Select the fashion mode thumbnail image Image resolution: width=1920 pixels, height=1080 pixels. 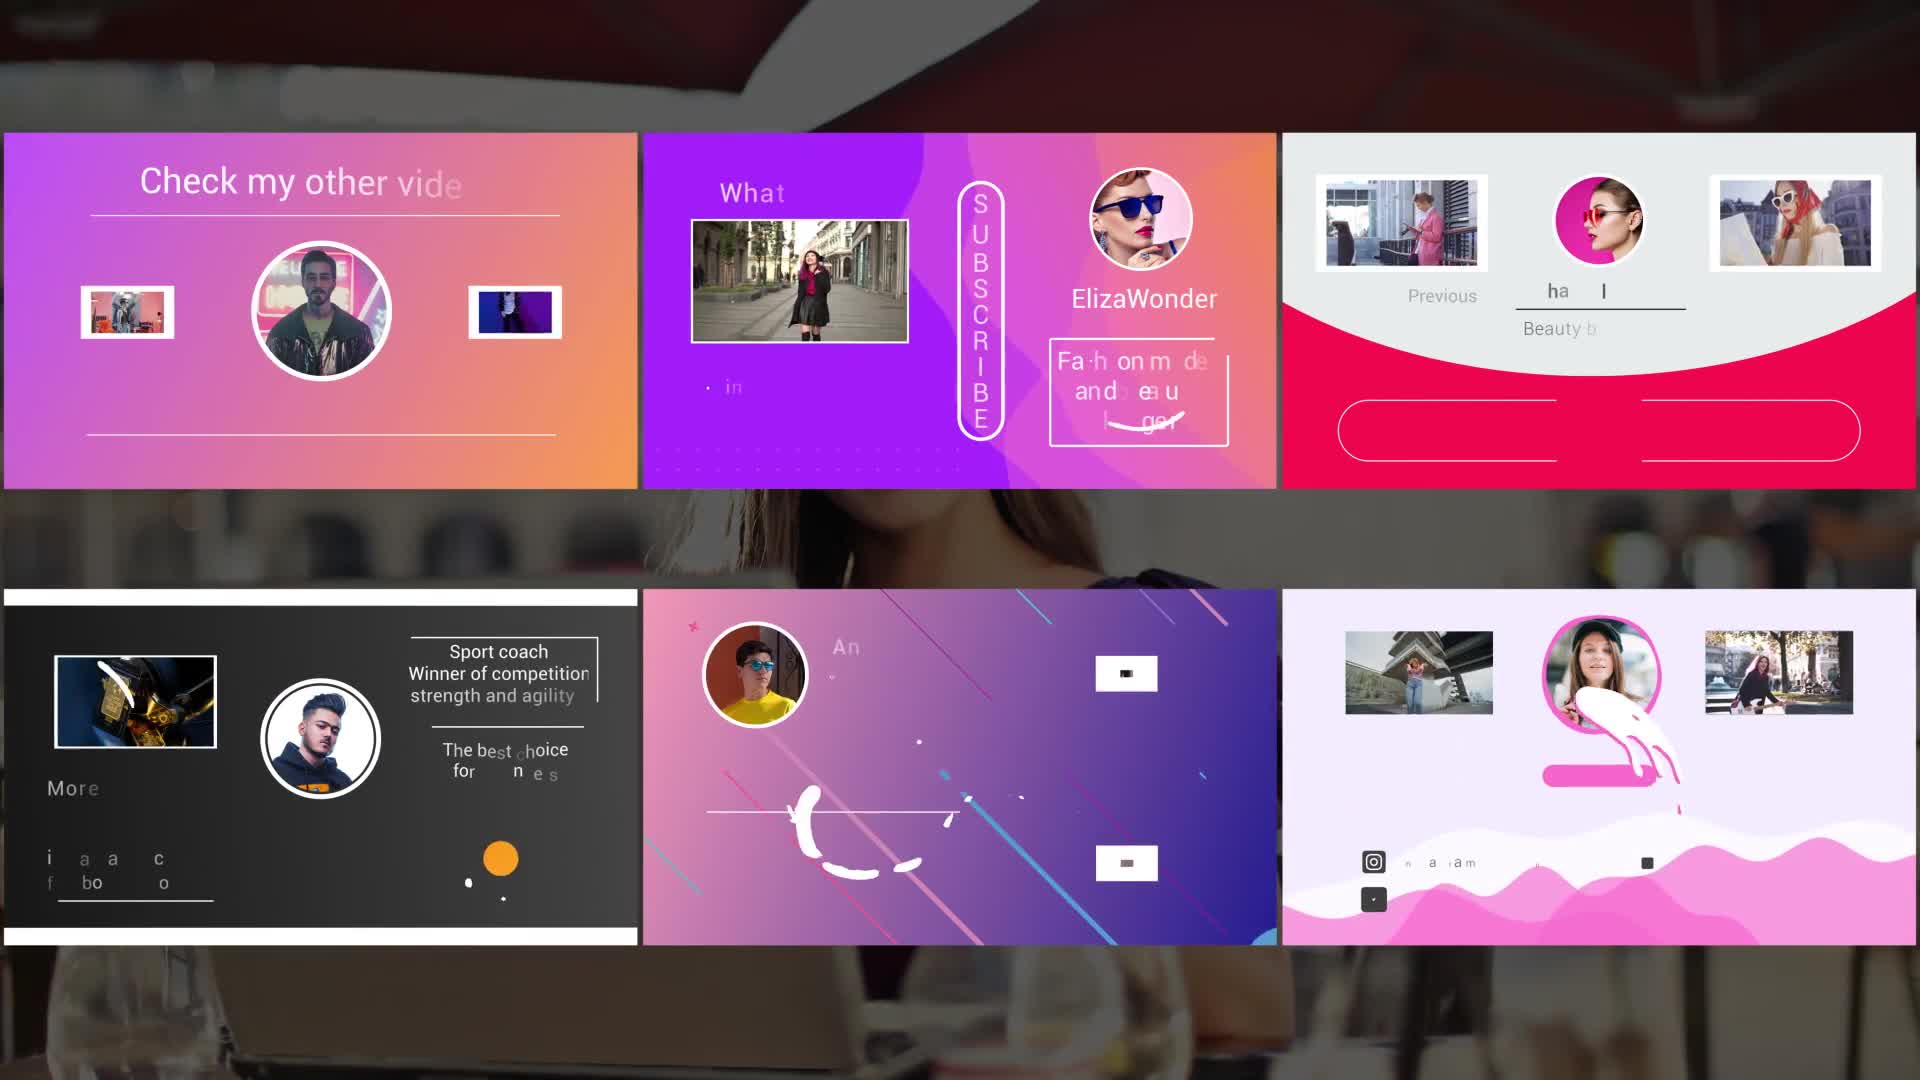coord(800,281)
